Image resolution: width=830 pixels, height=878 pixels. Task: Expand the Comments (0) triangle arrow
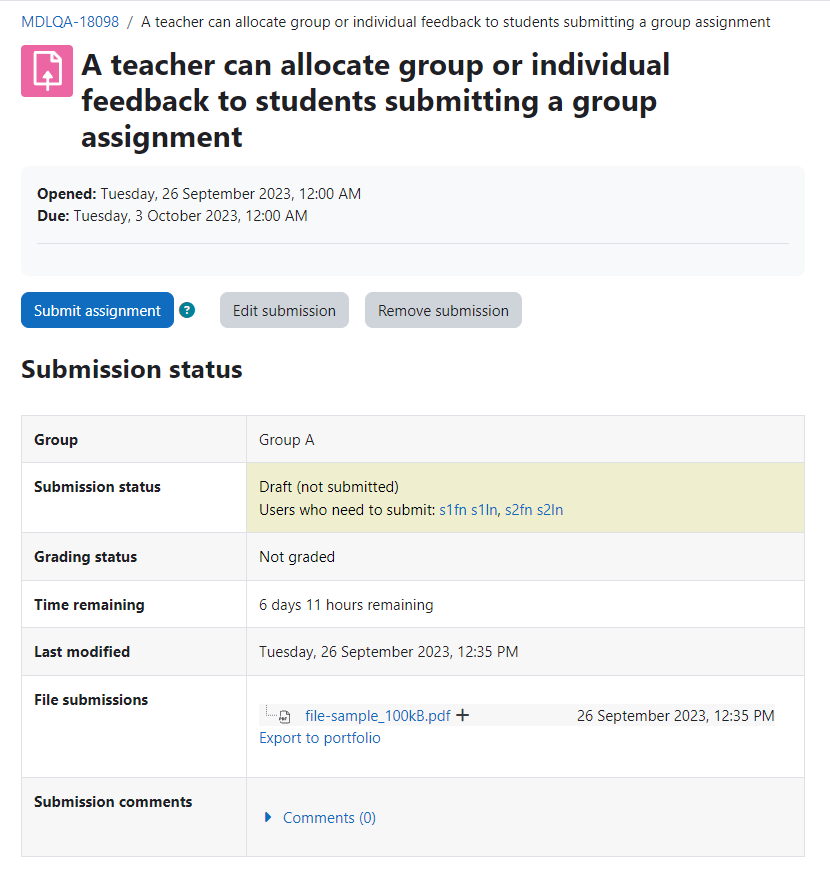[x=268, y=818]
